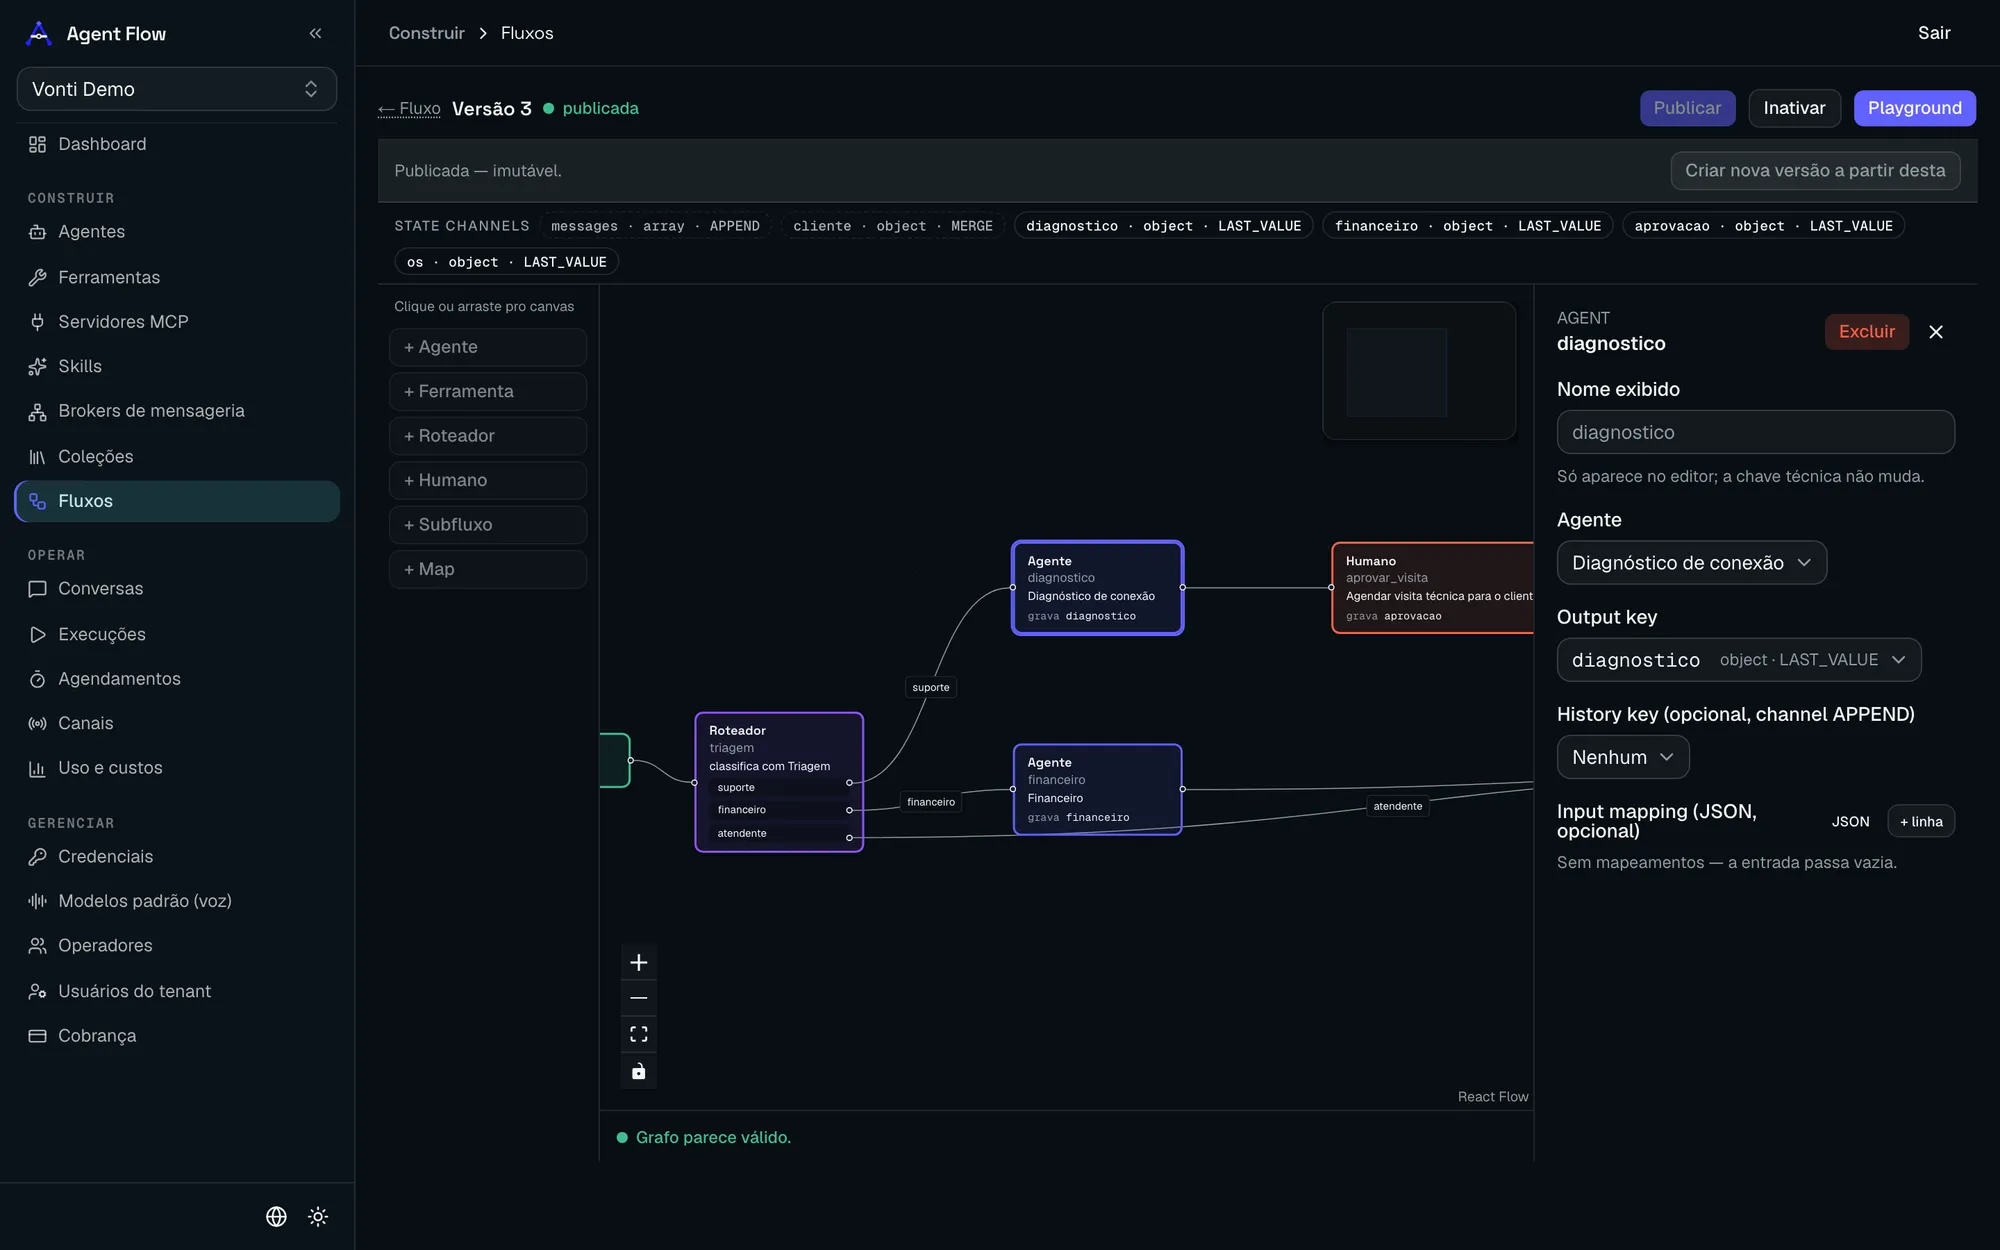Viewport: 2000px width, 1250px height.
Task: Open the Vonti Demo tenant selector
Action: (x=177, y=89)
